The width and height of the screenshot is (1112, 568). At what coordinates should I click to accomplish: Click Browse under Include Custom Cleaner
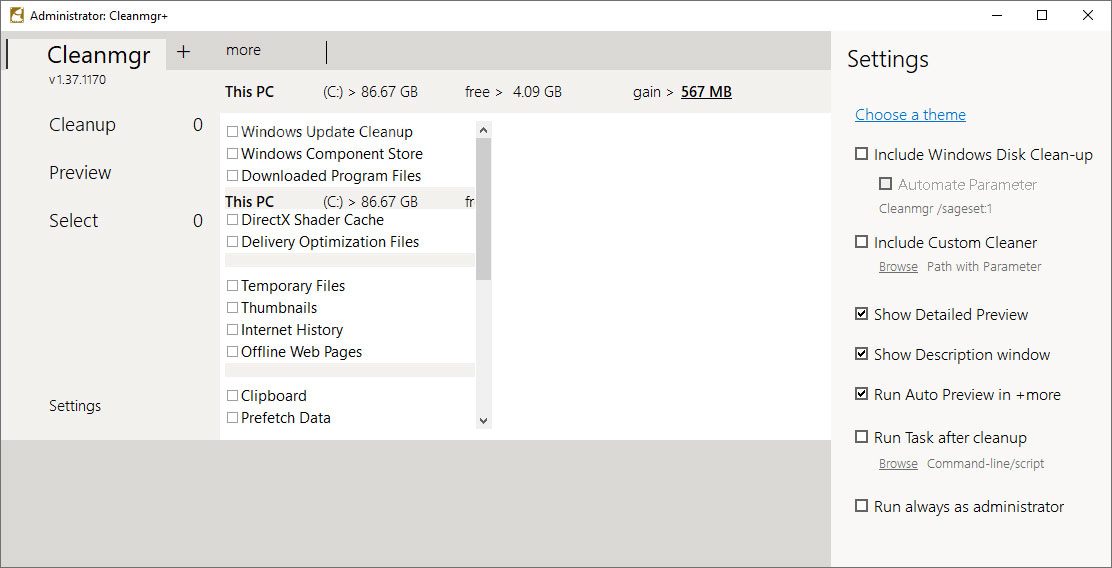(x=898, y=267)
